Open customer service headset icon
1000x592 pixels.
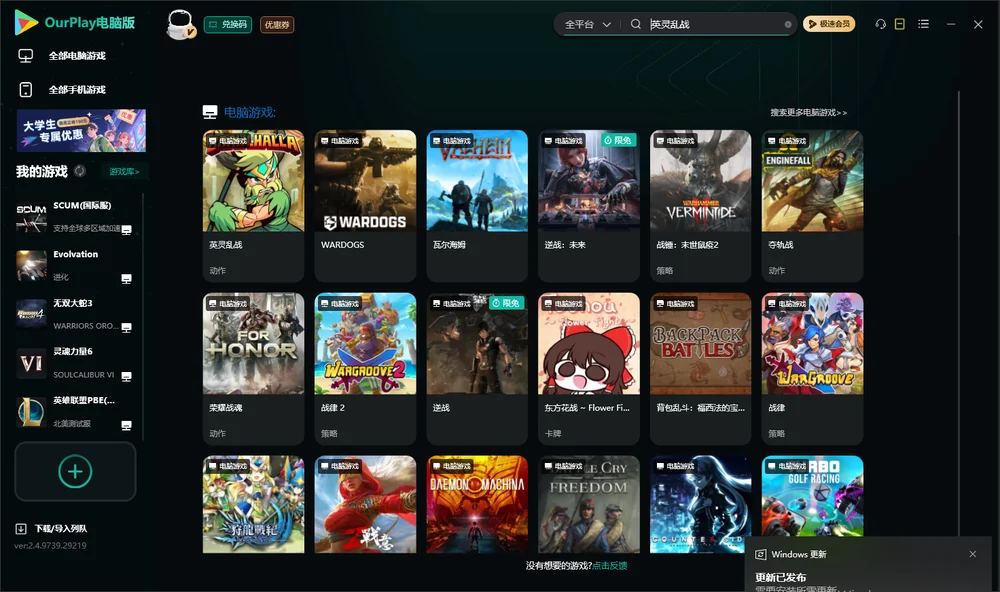point(881,24)
